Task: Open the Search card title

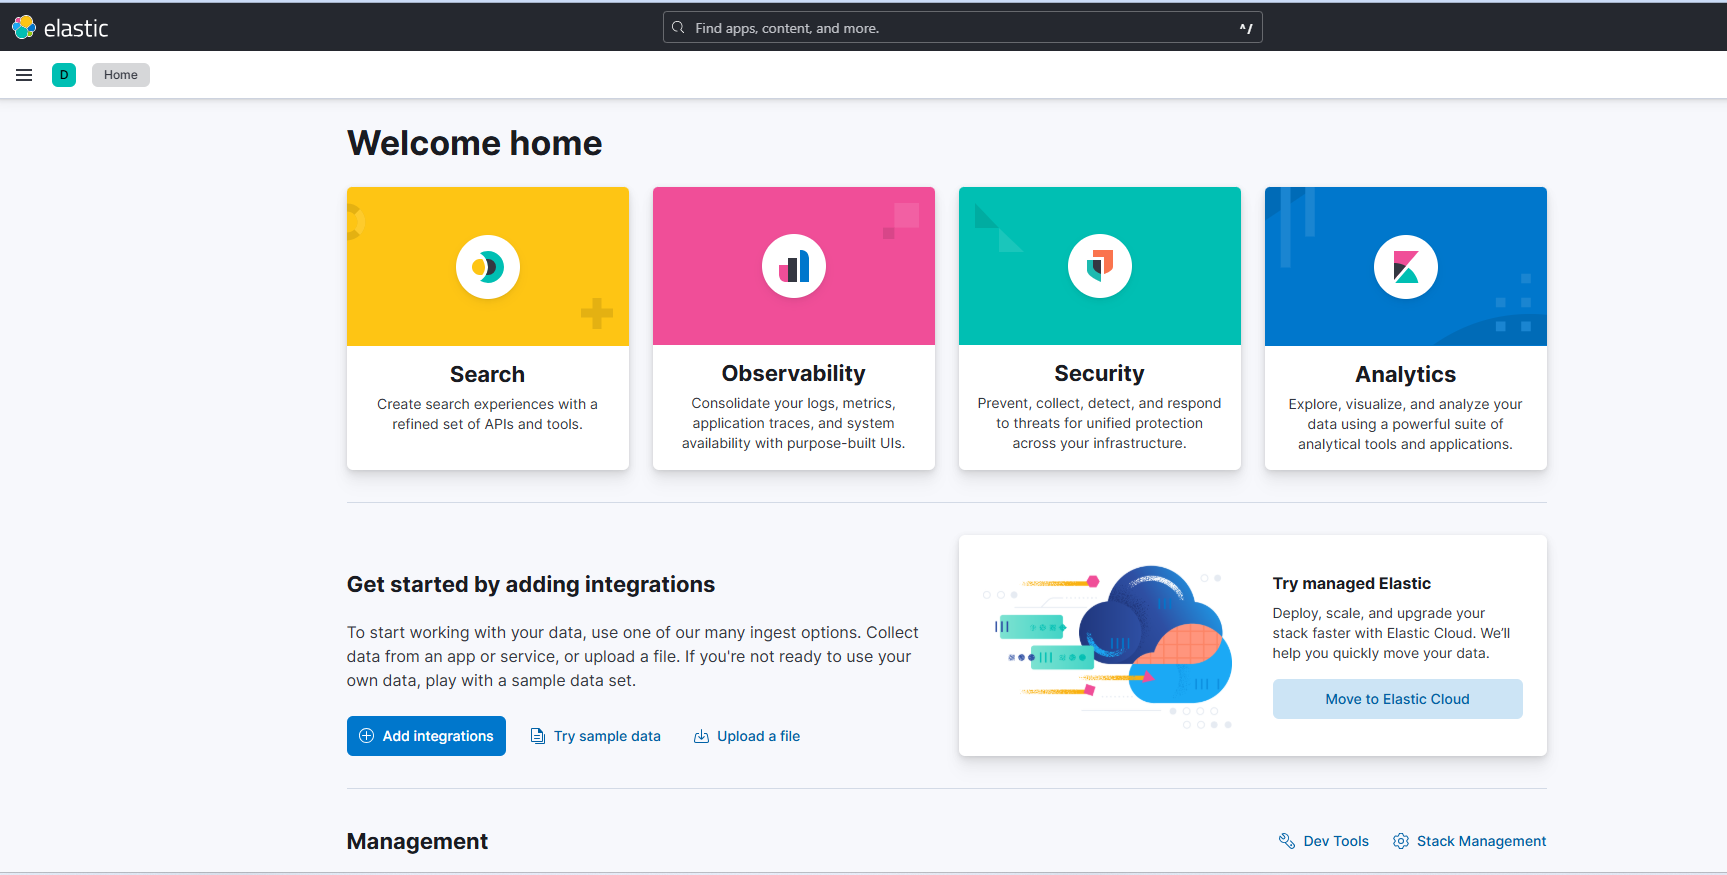Action: (487, 374)
